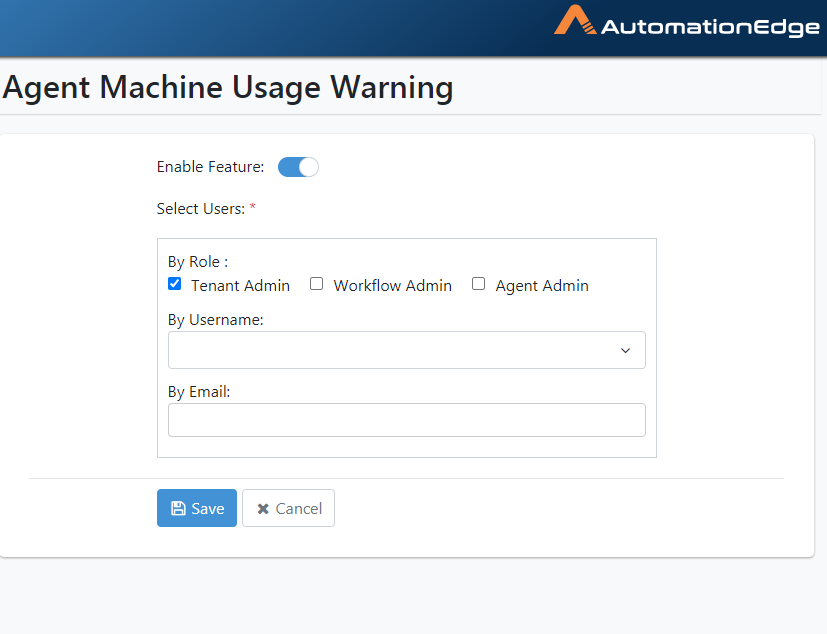Focus the By Email input field
This screenshot has height=634, width=827.
(x=407, y=420)
